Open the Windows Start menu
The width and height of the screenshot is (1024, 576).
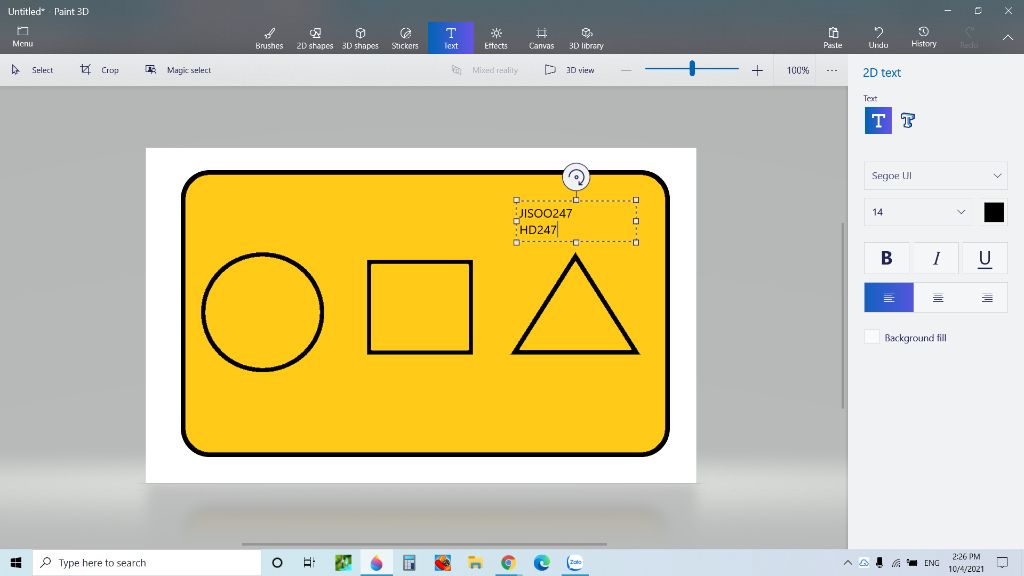(x=16, y=562)
